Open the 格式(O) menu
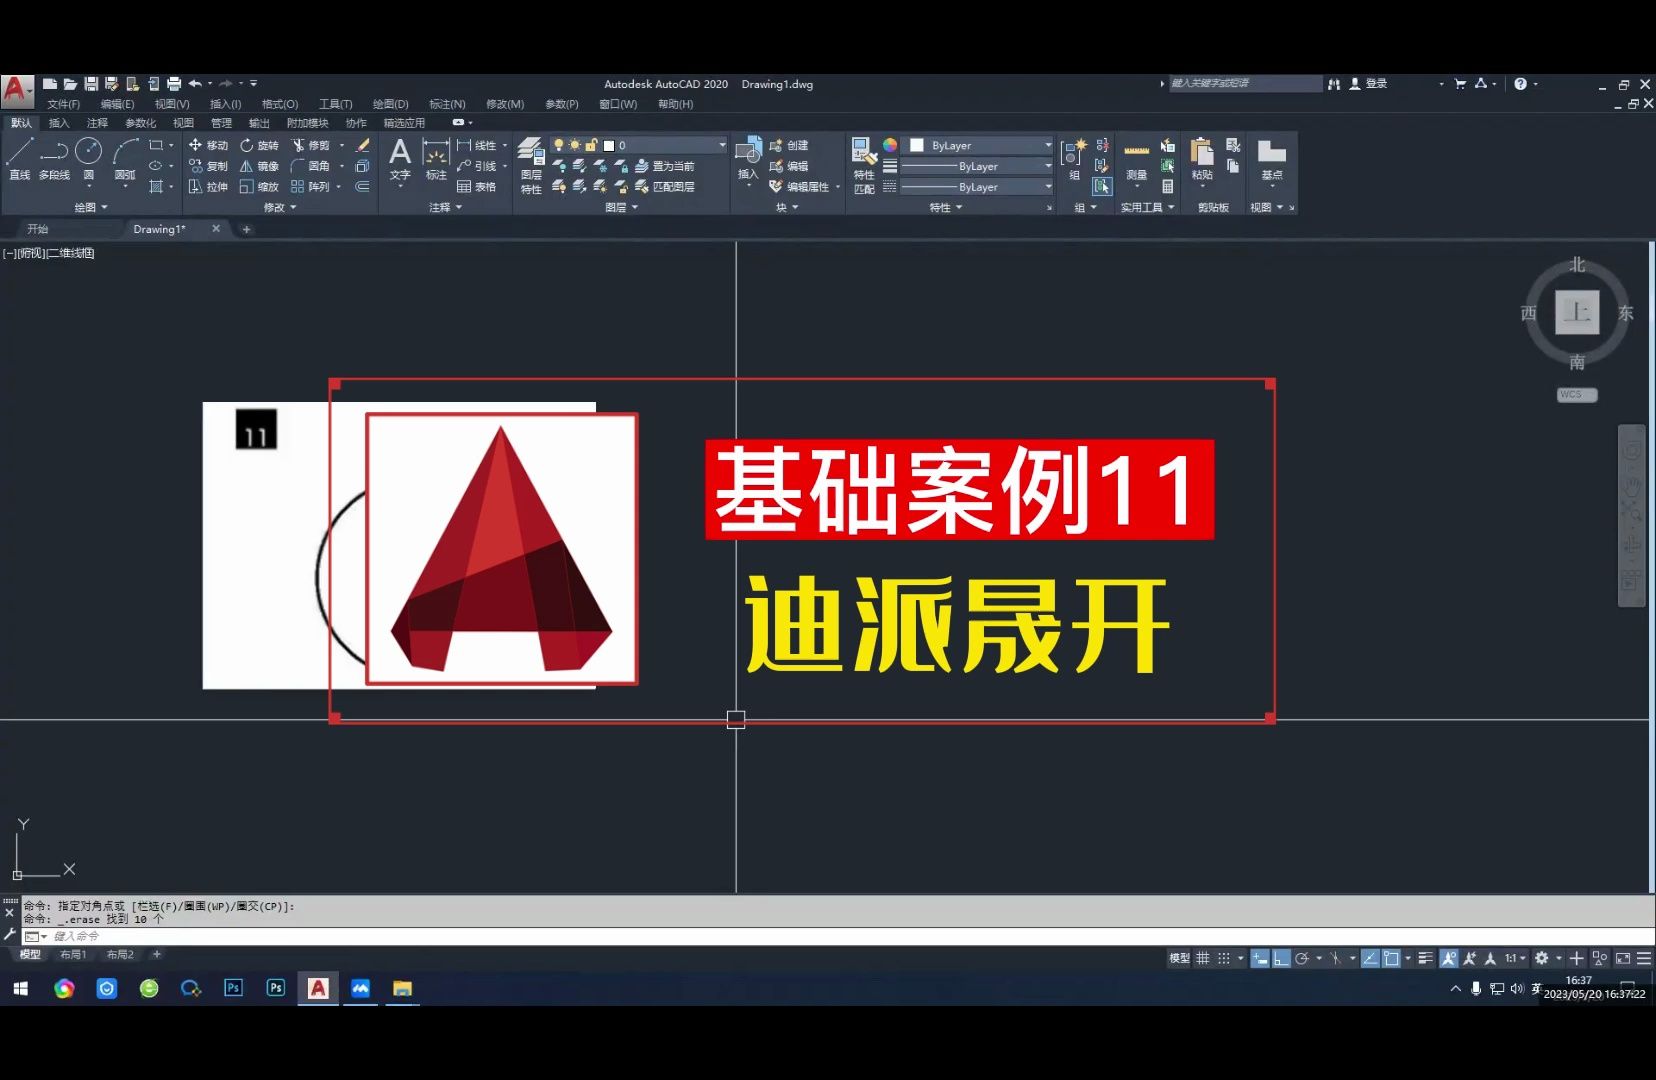The height and width of the screenshot is (1080, 1656). pyautogui.click(x=280, y=104)
